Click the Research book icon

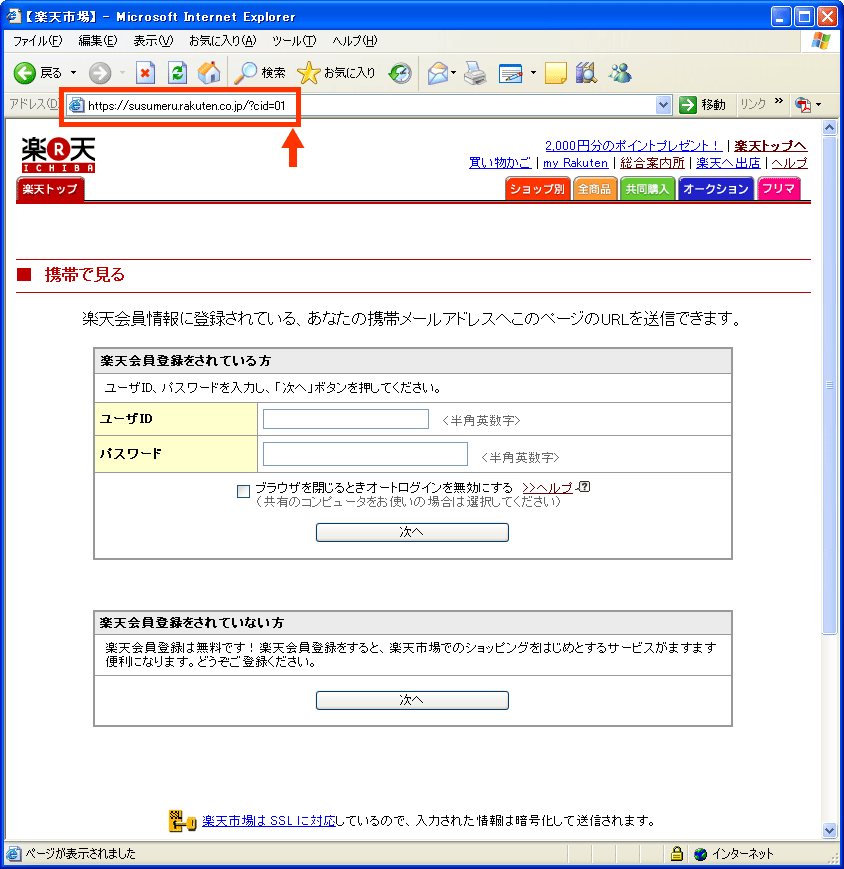(586, 73)
